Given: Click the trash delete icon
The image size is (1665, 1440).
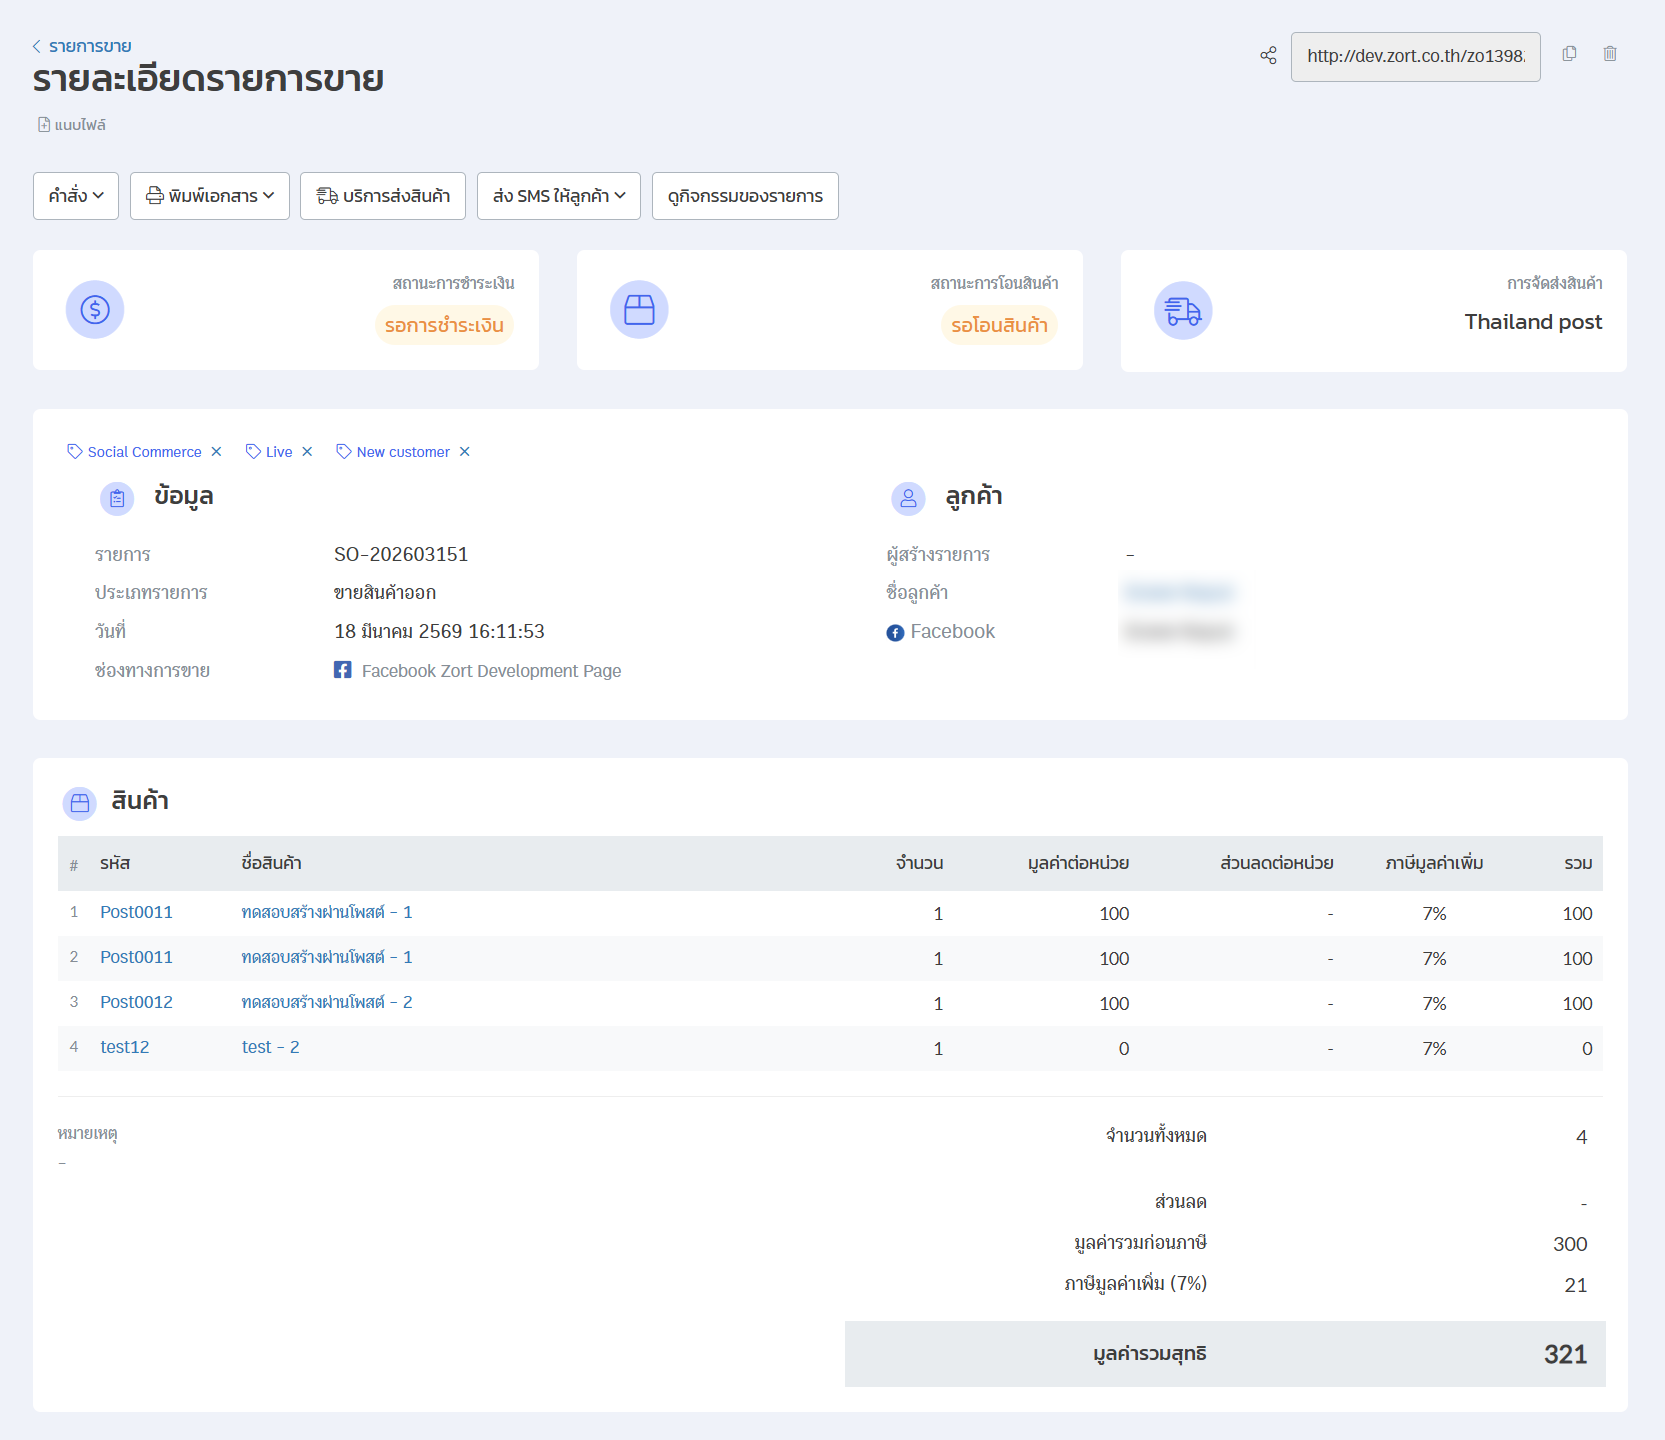Looking at the screenshot, I should pos(1610,54).
